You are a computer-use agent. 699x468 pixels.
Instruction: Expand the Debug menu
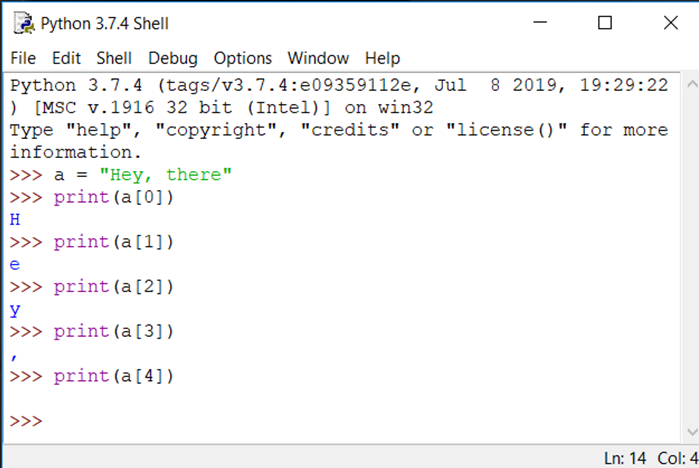(x=173, y=58)
